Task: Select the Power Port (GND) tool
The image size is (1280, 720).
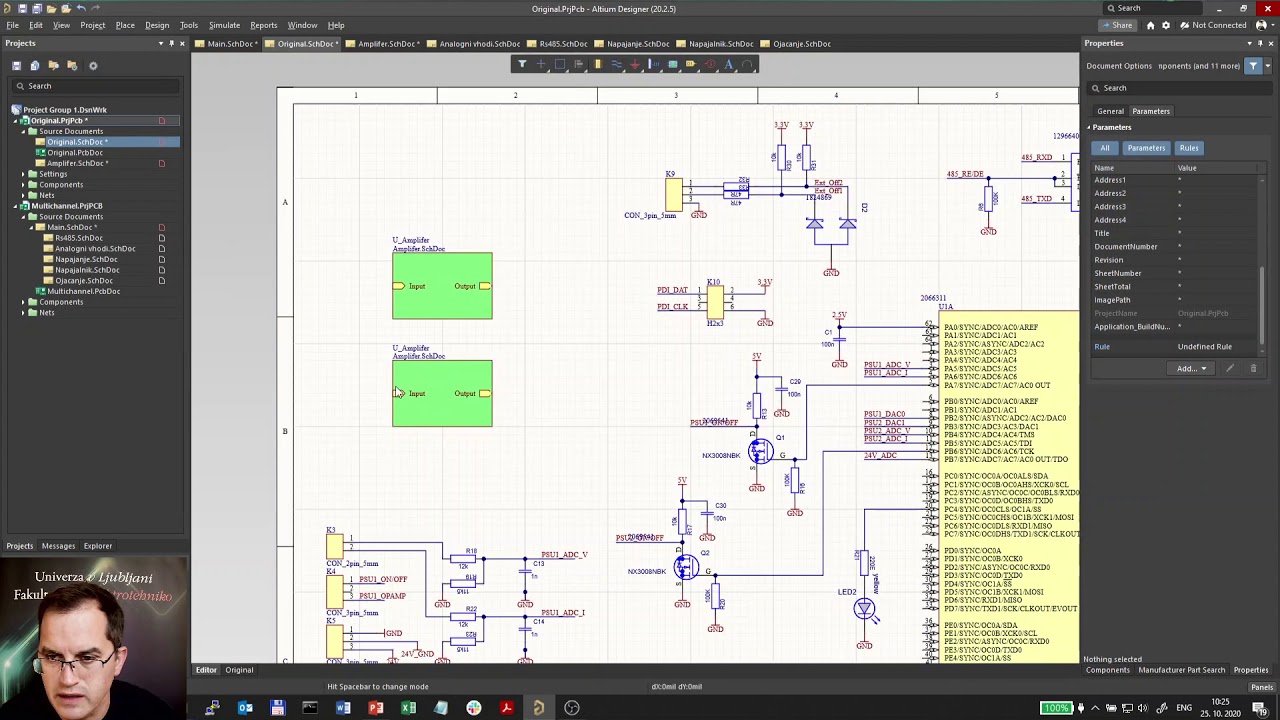Action: (635, 64)
